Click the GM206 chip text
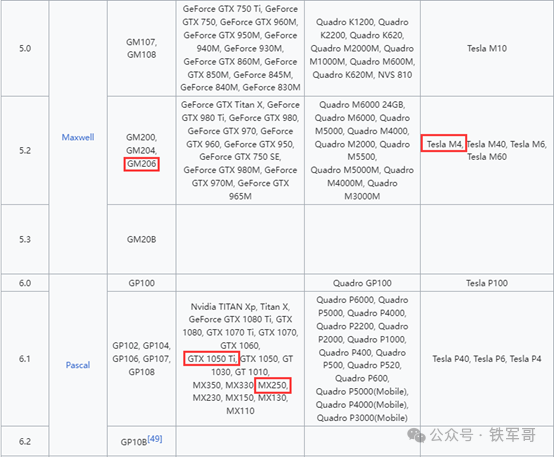The image size is (554, 457). [141, 164]
